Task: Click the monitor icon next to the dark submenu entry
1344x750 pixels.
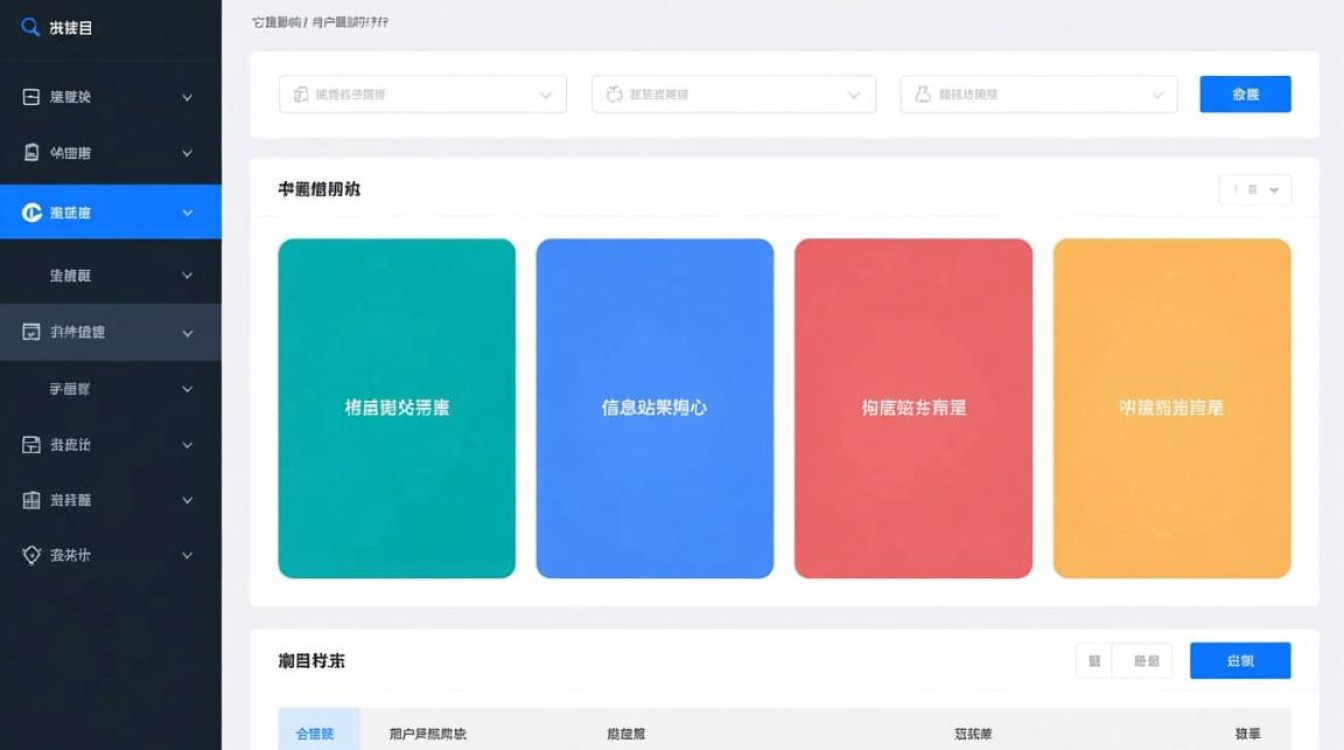Action: (x=32, y=332)
